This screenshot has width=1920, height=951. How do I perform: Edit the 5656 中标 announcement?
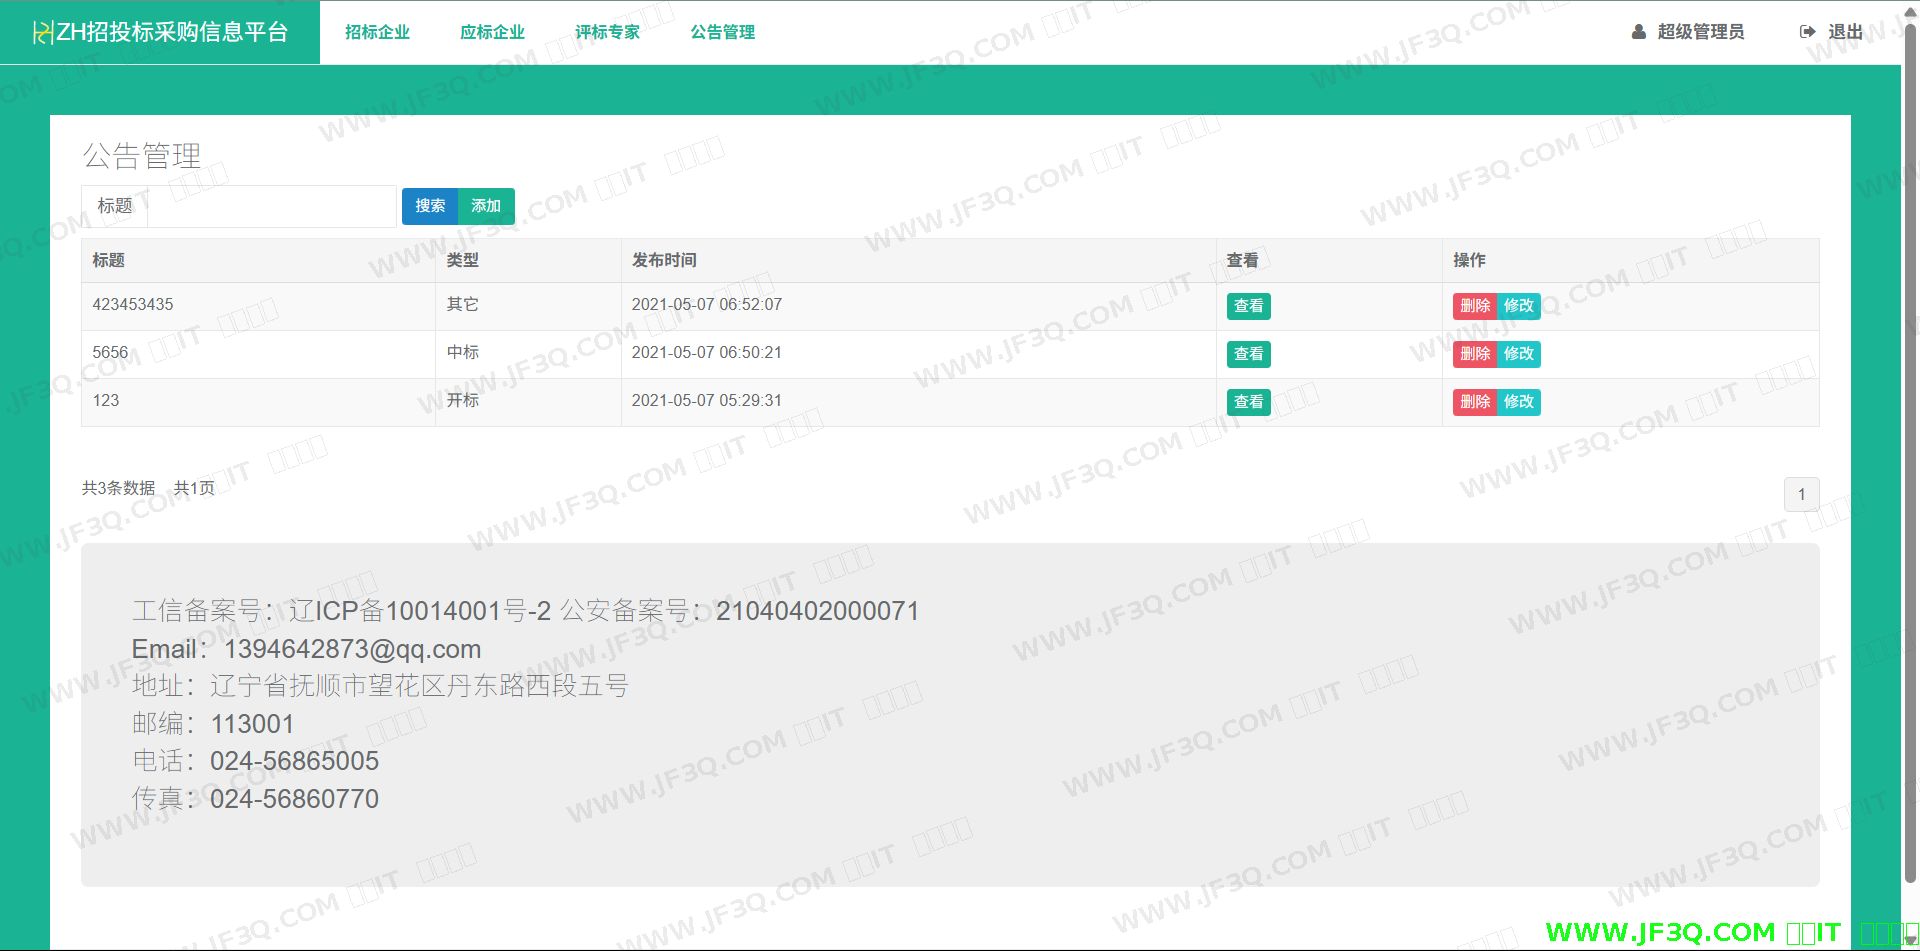[x=1518, y=354]
